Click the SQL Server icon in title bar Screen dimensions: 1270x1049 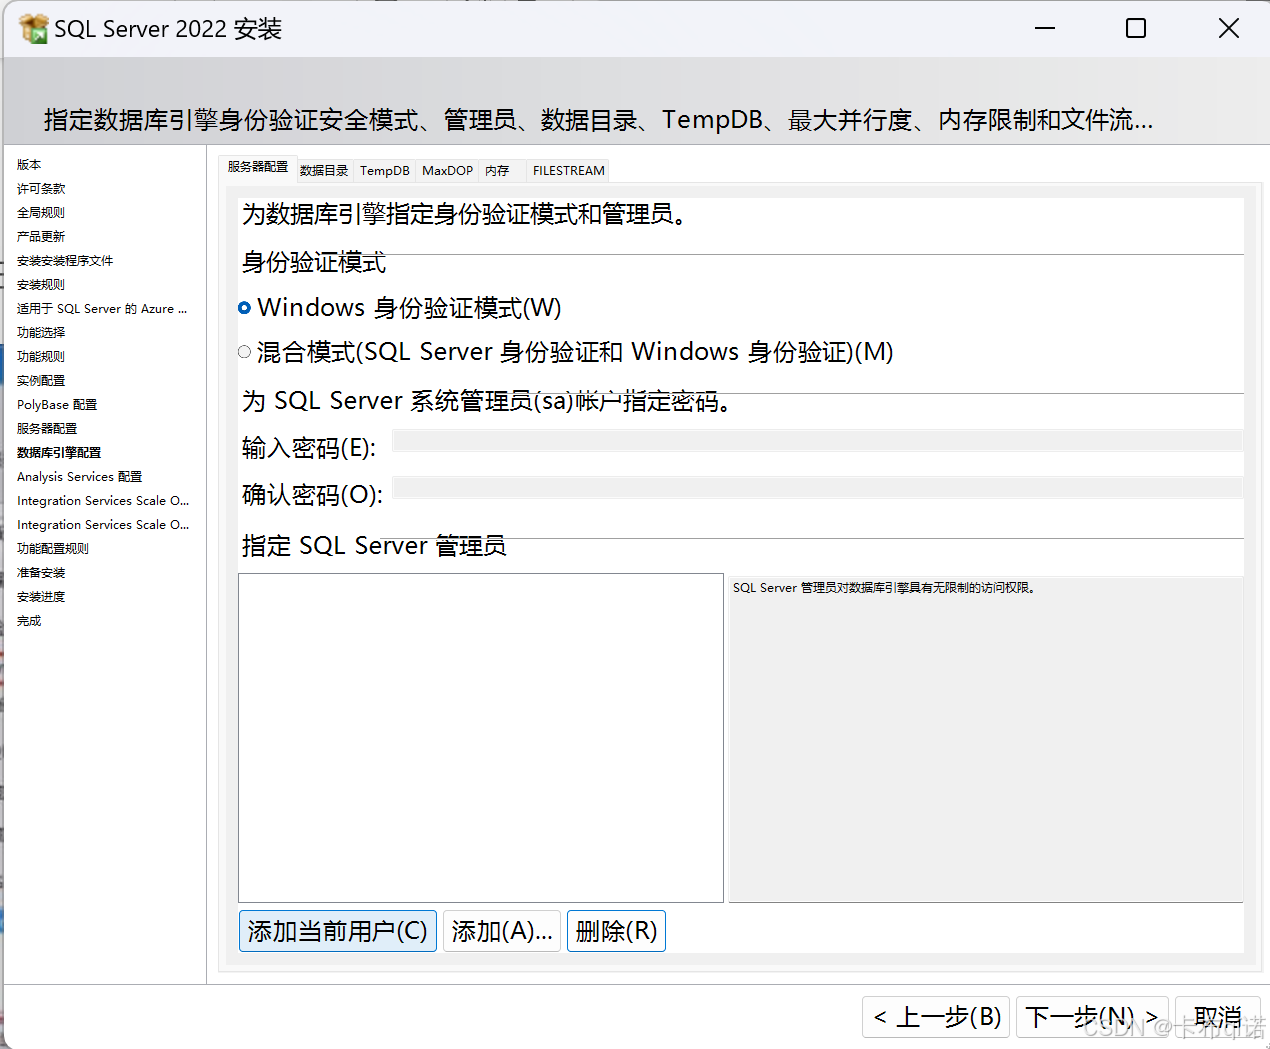30,28
